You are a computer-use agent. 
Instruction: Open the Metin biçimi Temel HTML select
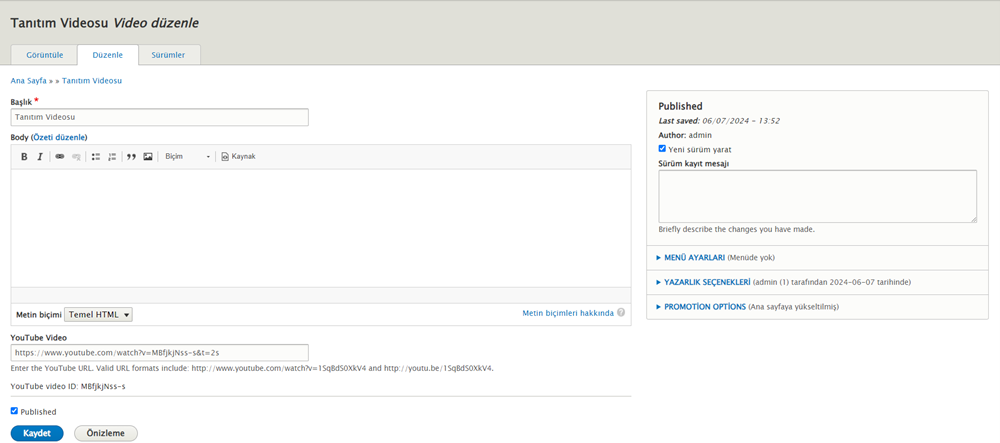click(98, 314)
